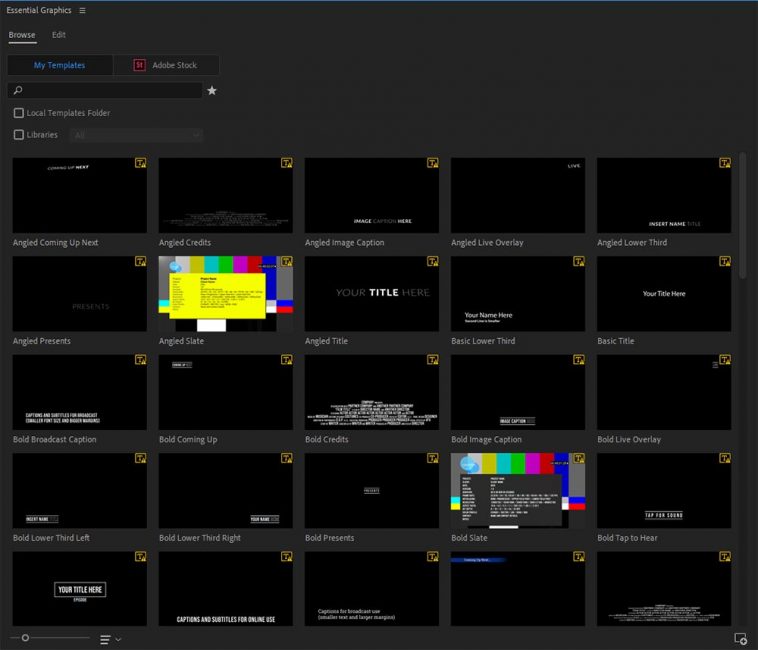The image size is (758, 650).
Task: Click the badge icon on Angled Slate thumbnail
Action: click(x=286, y=262)
